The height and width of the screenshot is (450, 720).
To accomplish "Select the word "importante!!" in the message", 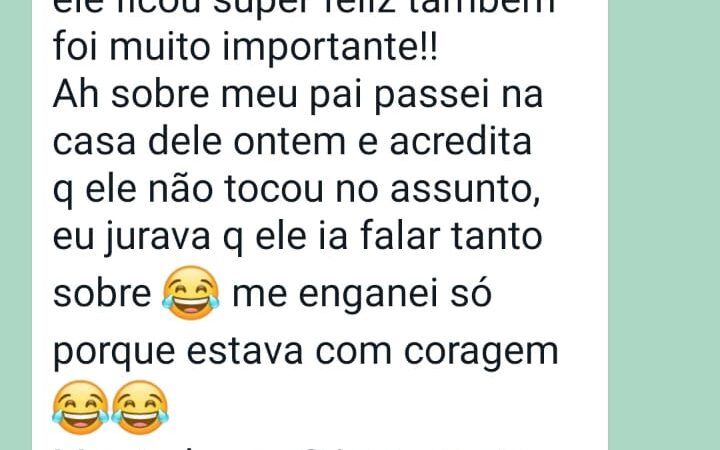I will tap(330, 48).
